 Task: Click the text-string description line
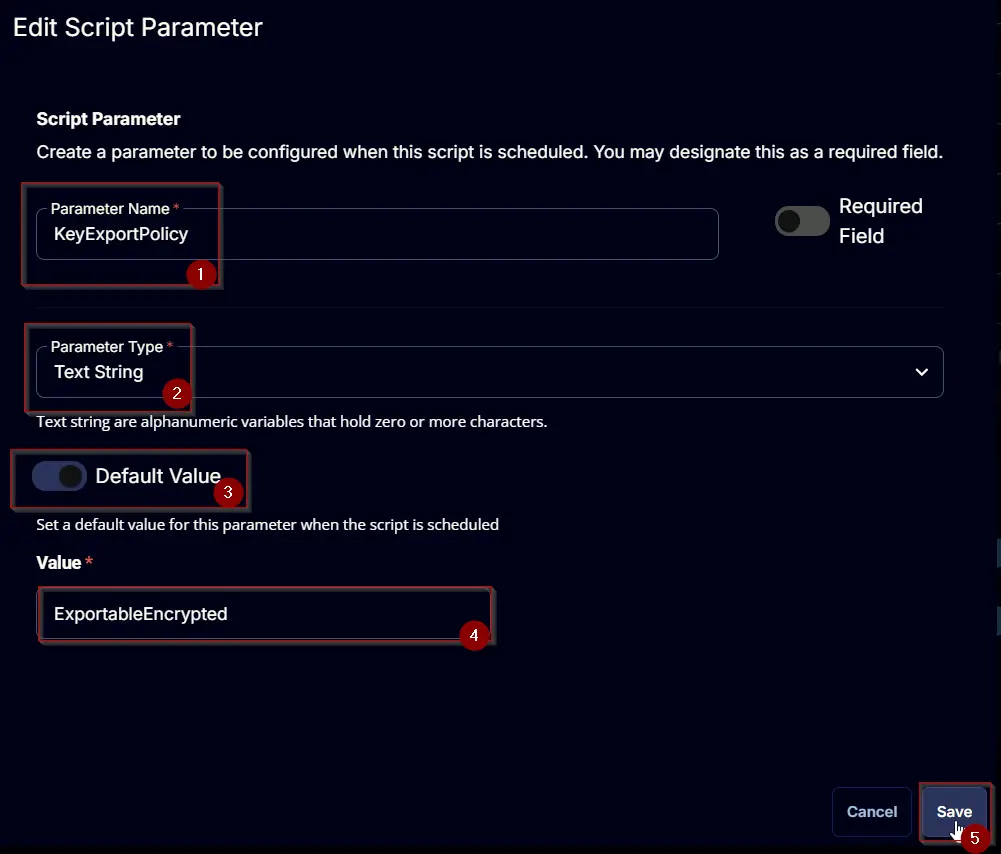[x=292, y=422]
